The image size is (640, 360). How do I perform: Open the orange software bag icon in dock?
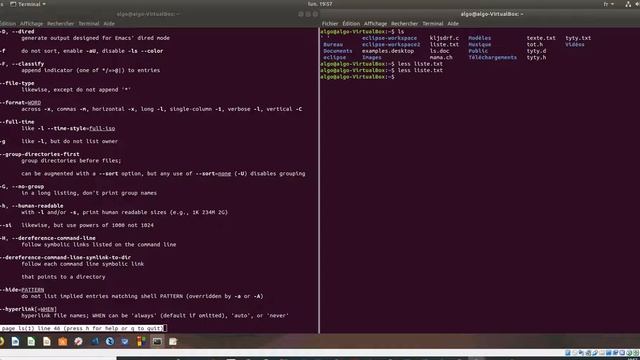pyautogui.click(x=62, y=341)
